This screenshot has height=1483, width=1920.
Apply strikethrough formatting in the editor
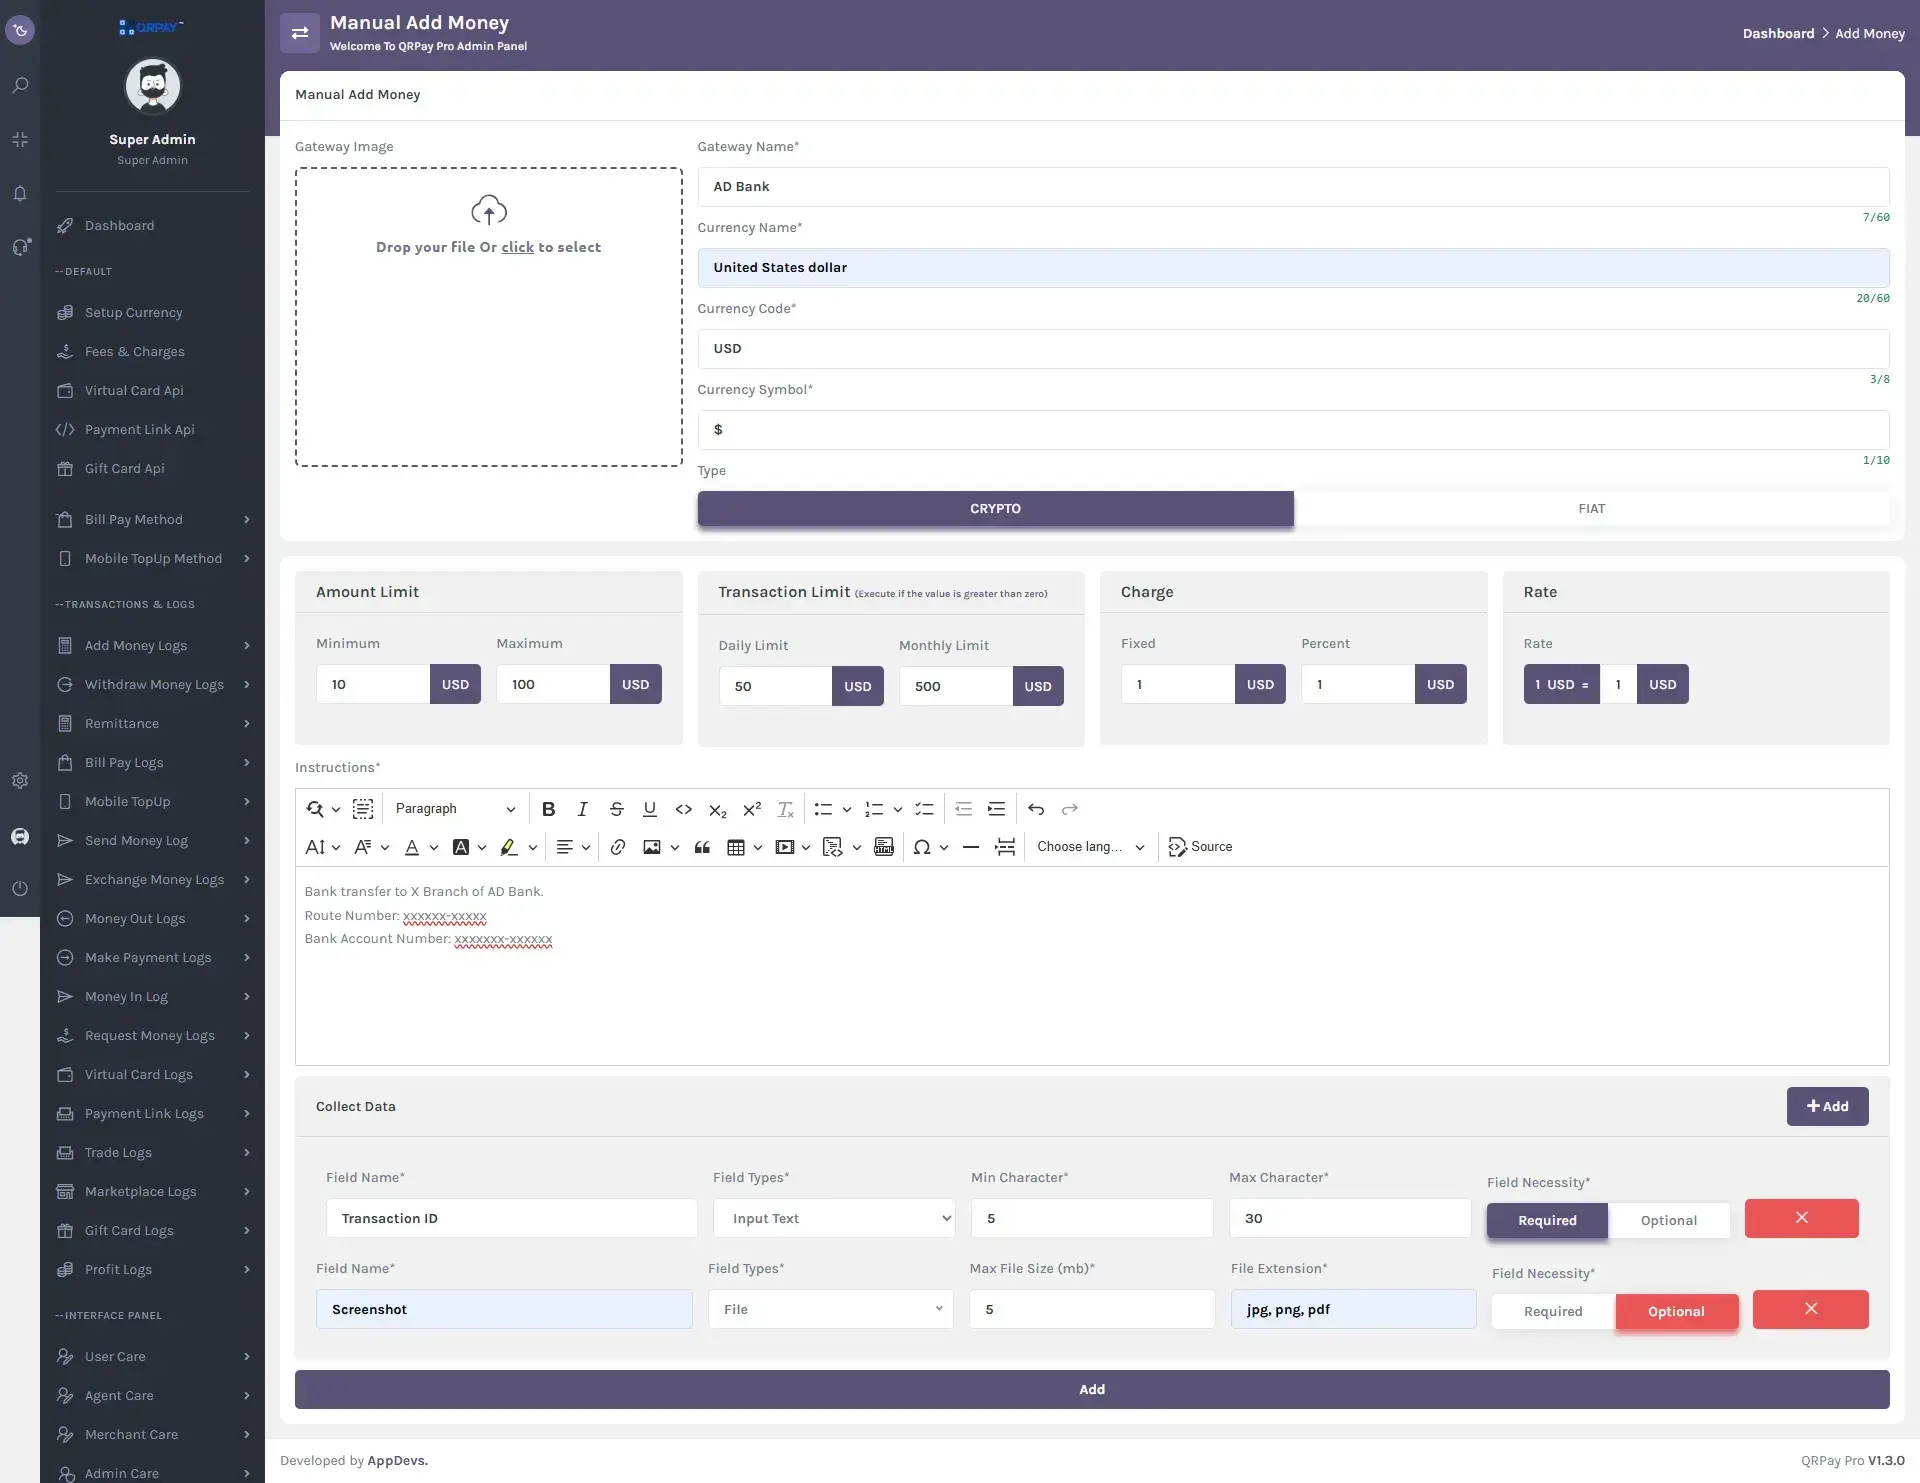click(x=616, y=809)
